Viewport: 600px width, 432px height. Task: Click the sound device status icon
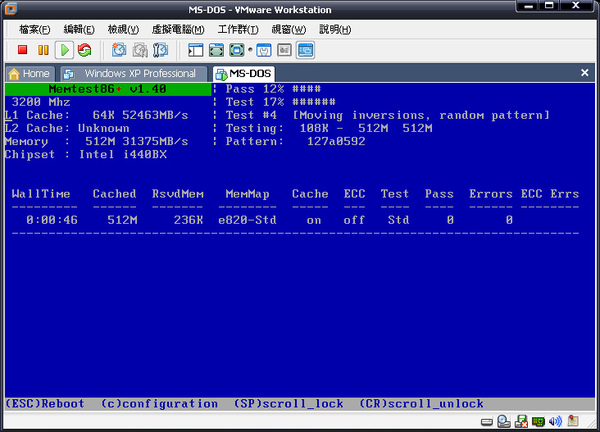coord(555,421)
